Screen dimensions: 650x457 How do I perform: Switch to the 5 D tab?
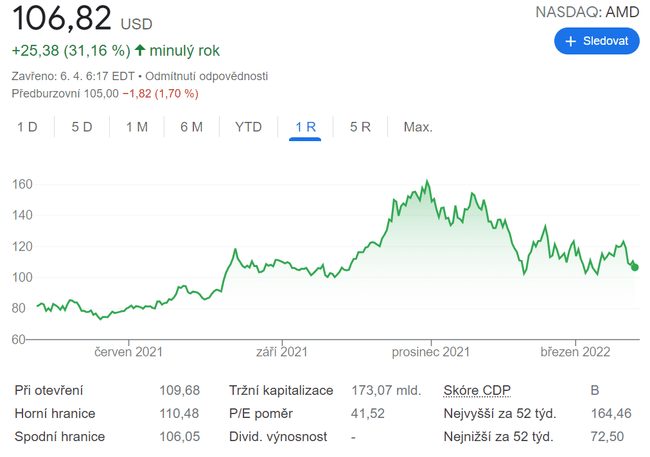click(81, 127)
